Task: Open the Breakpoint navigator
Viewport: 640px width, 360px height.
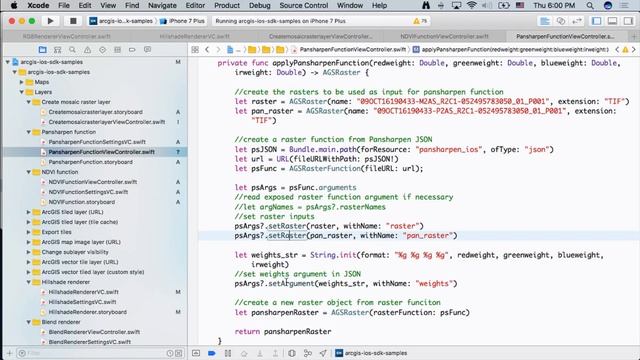Action: [x=132, y=50]
